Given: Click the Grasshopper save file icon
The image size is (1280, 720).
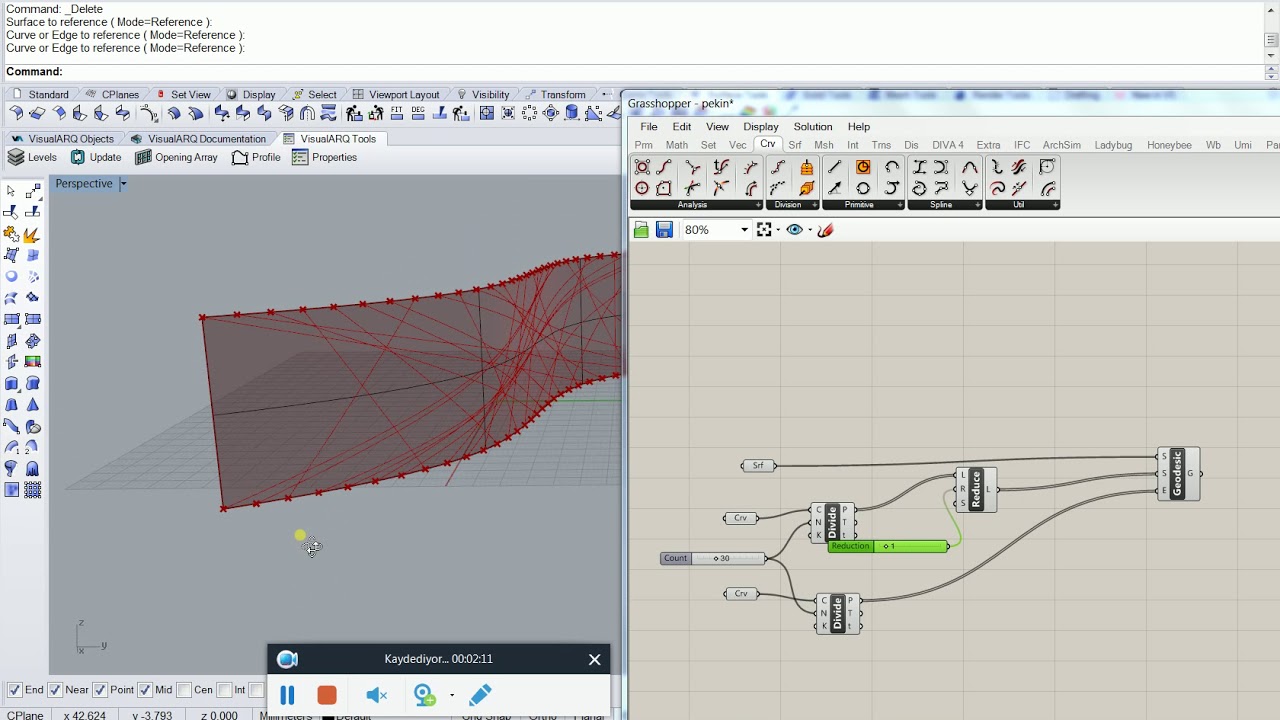Looking at the screenshot, I should pyautogui.click(x=664, y=230).
